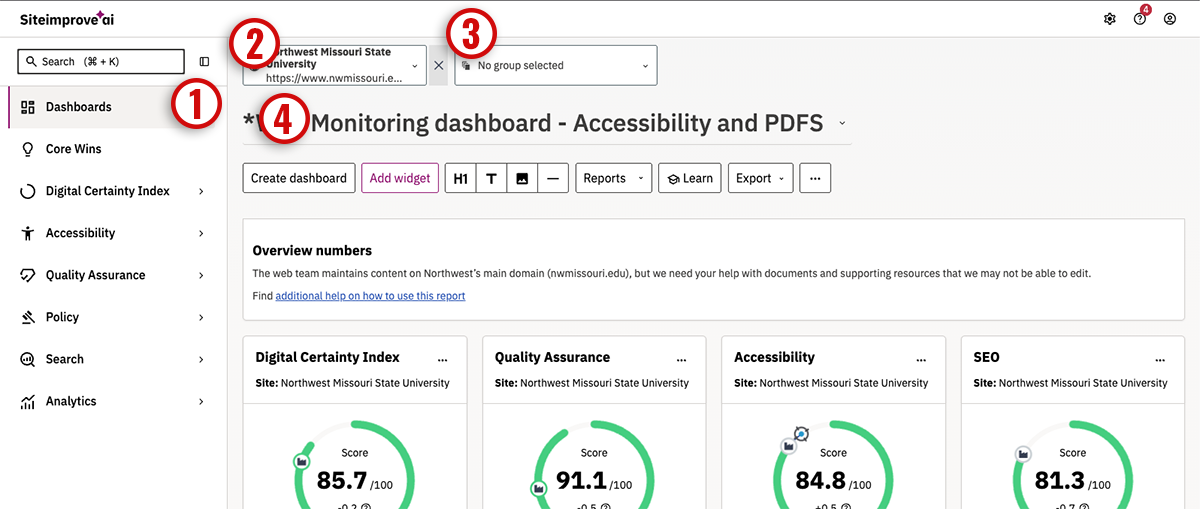Open the help icon with notification badge
Viewport: 1200px width, 509px height.
[x=1140, y=18]
